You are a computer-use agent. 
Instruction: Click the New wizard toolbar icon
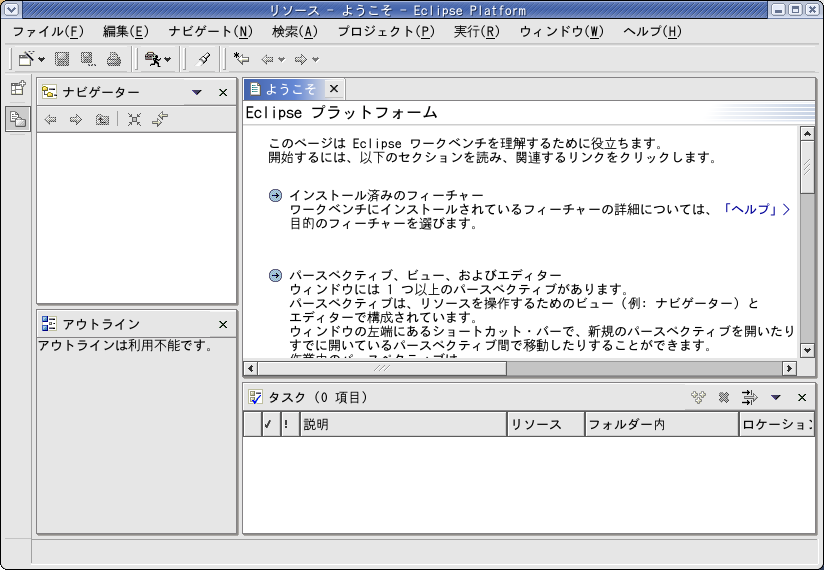(25, 59)
